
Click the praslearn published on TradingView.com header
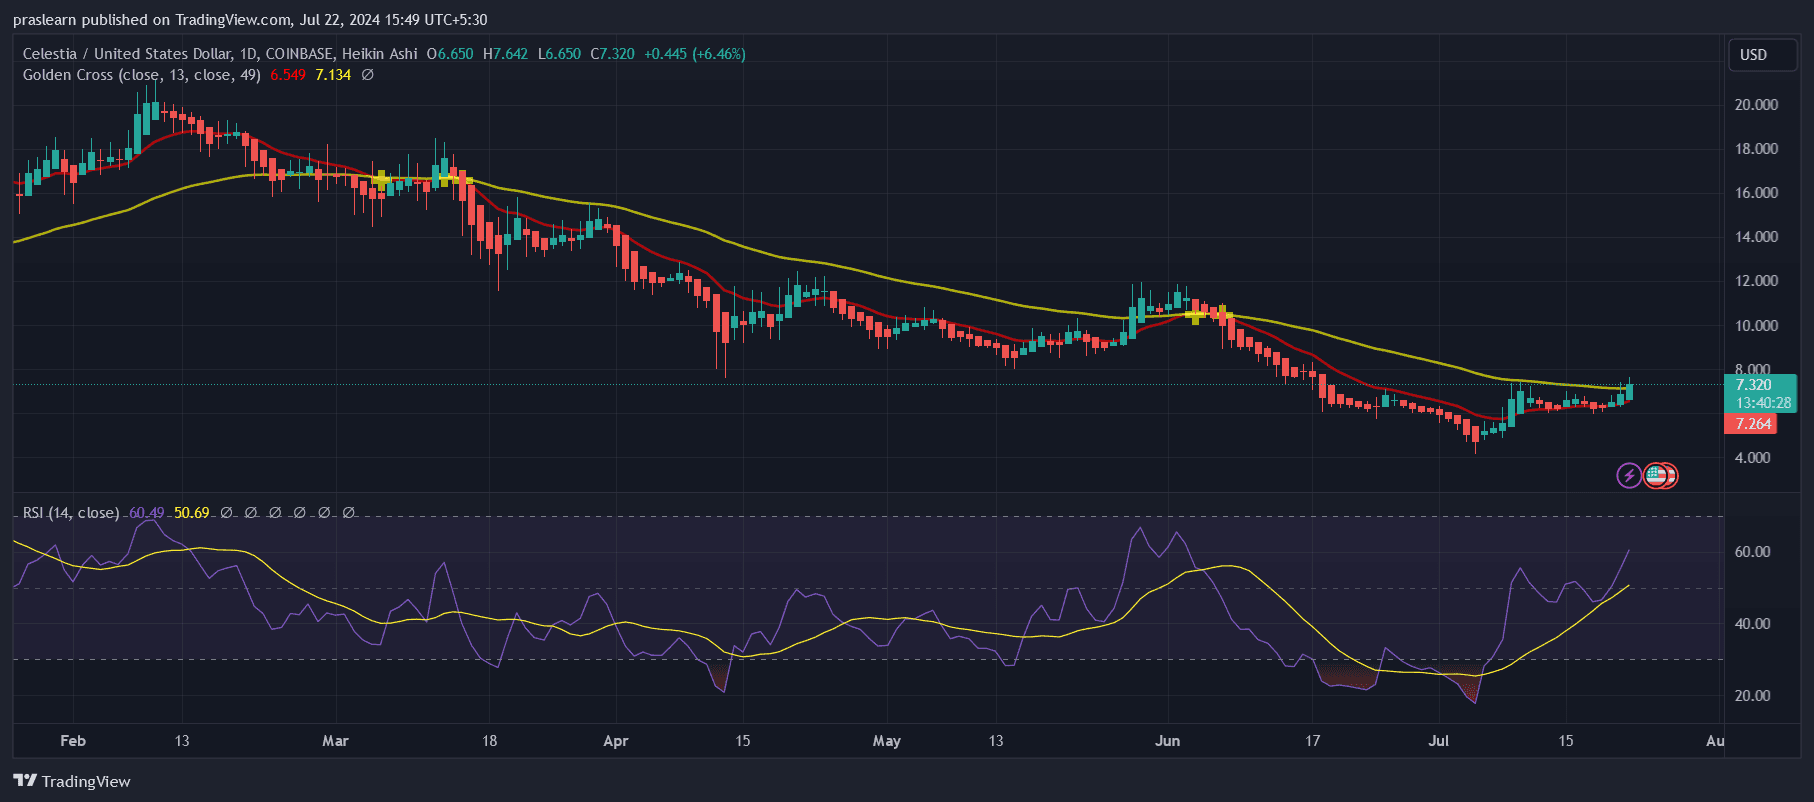[250, 20]
